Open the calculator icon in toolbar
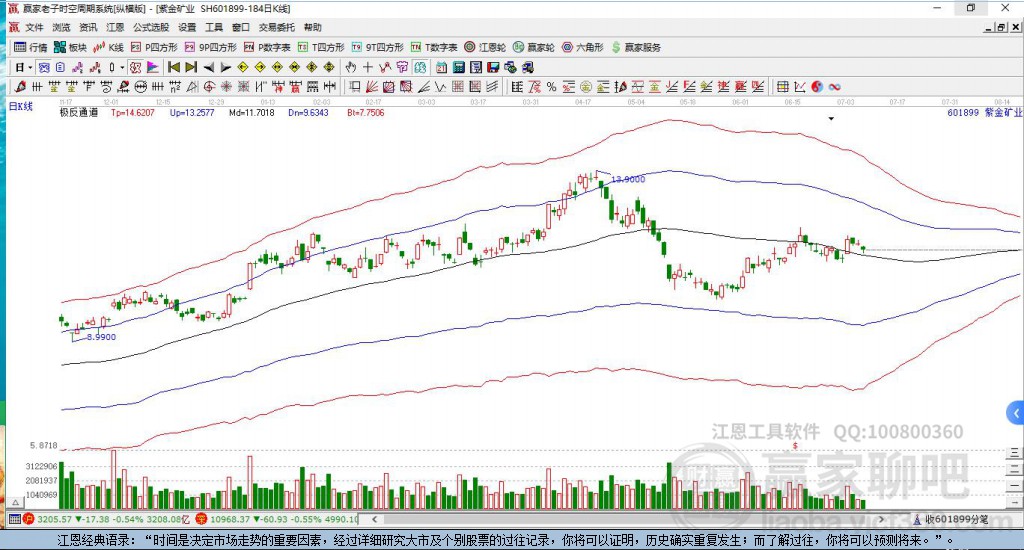 459,67
